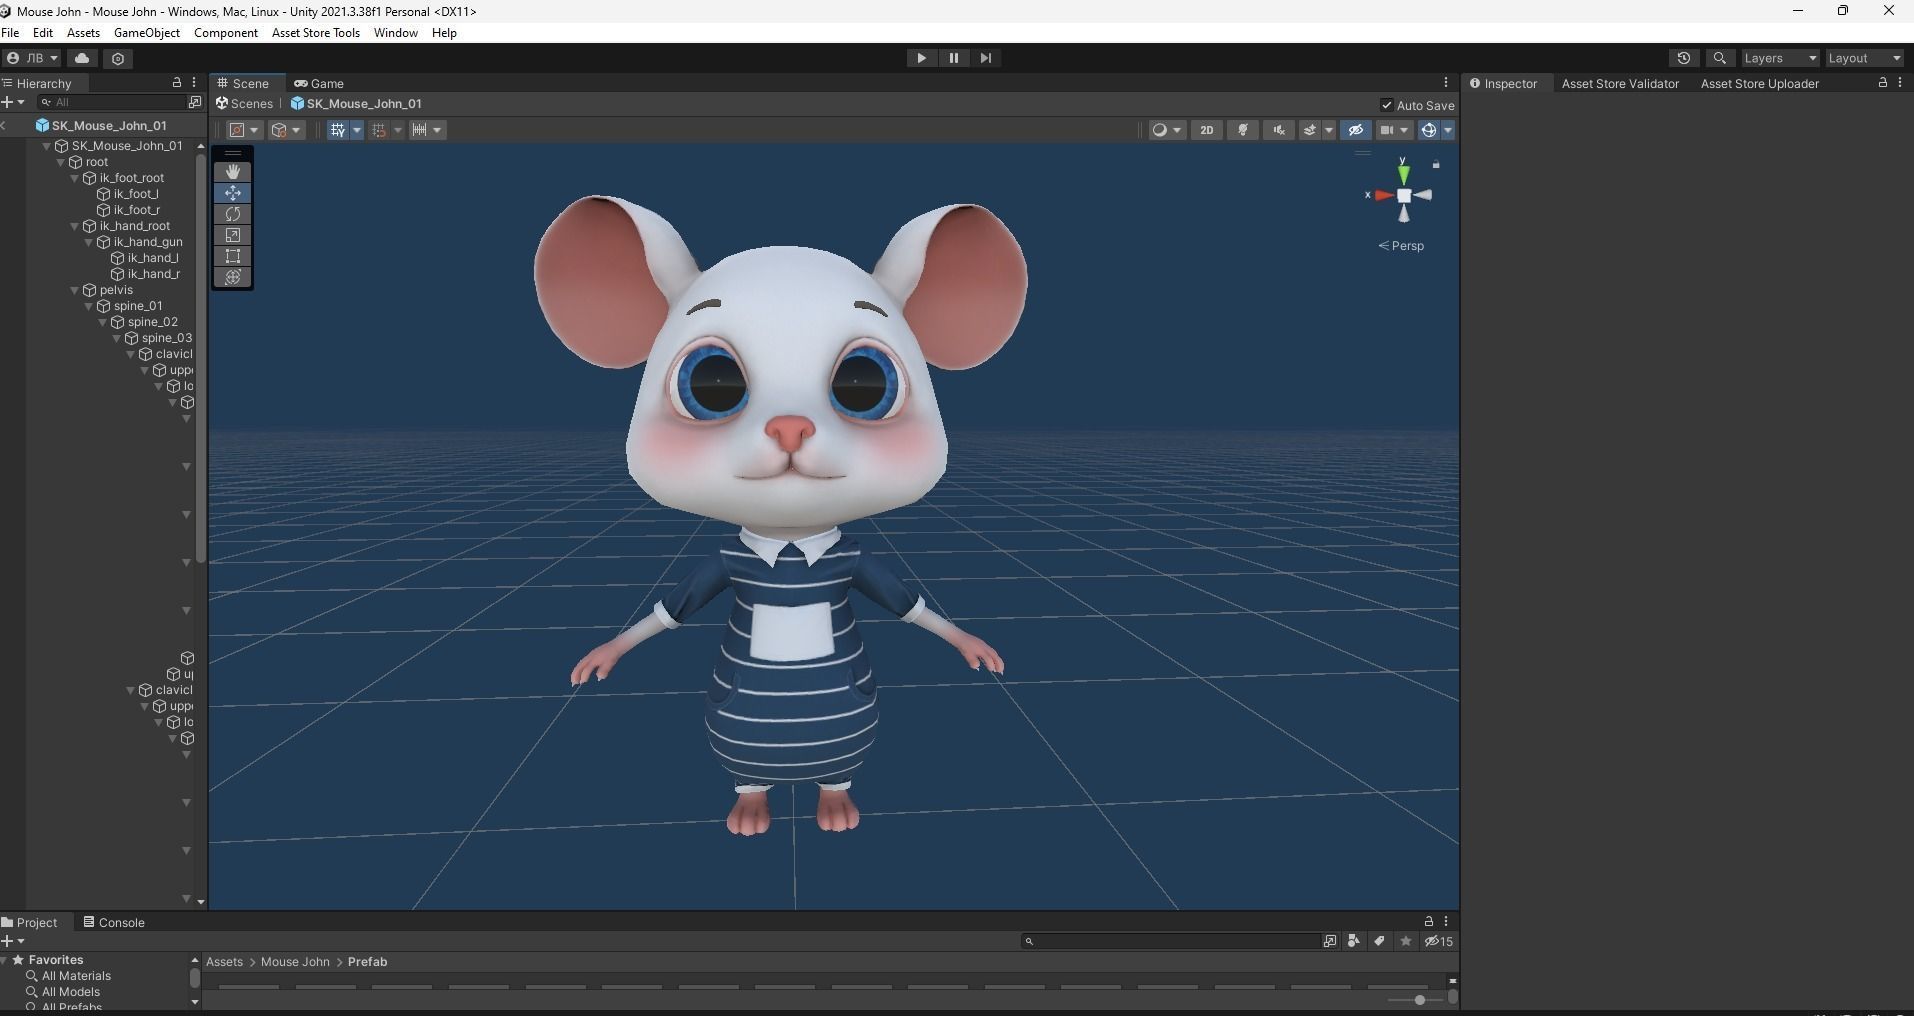Collapse the pelvis tree node
This screenshot has width=1914, height=1016.
75,290
